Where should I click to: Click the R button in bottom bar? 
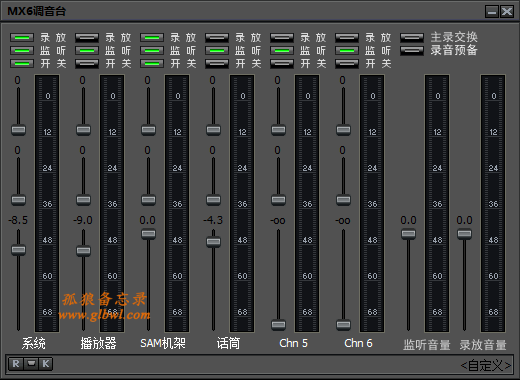point(16,364)
